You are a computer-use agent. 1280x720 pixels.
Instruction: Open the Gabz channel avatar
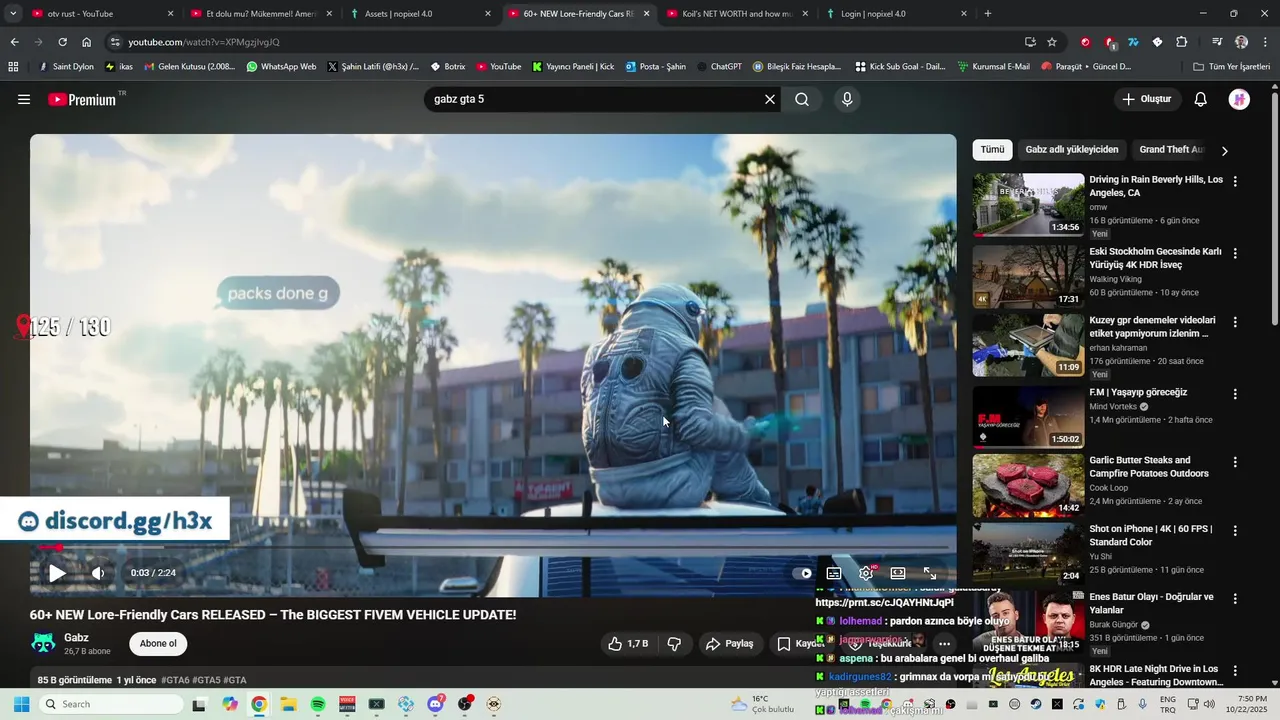click(43, 643)
